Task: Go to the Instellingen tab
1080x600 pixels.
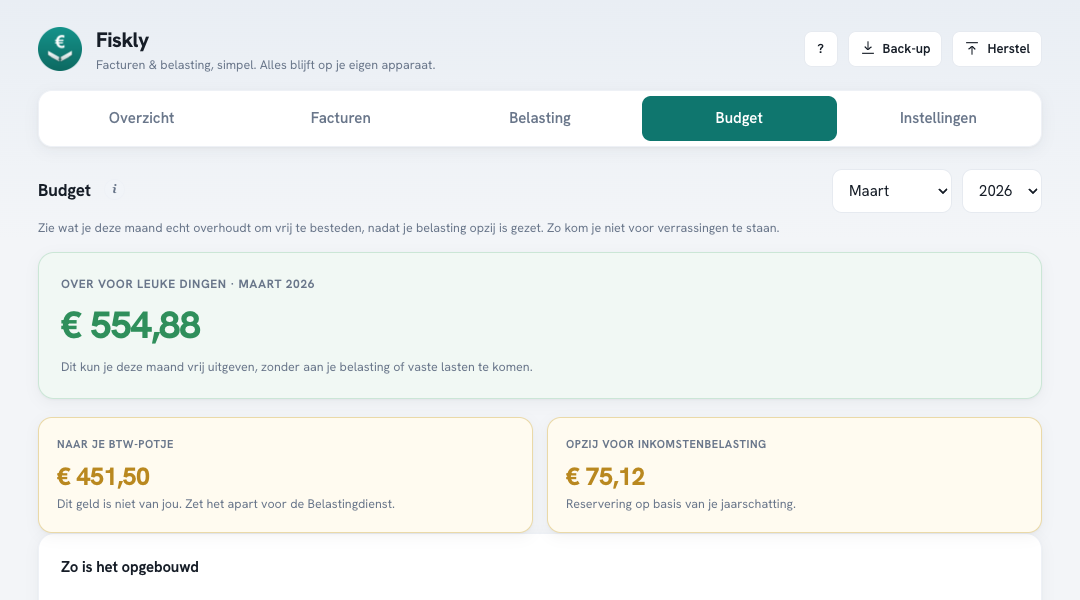Action: coord(938,118)
